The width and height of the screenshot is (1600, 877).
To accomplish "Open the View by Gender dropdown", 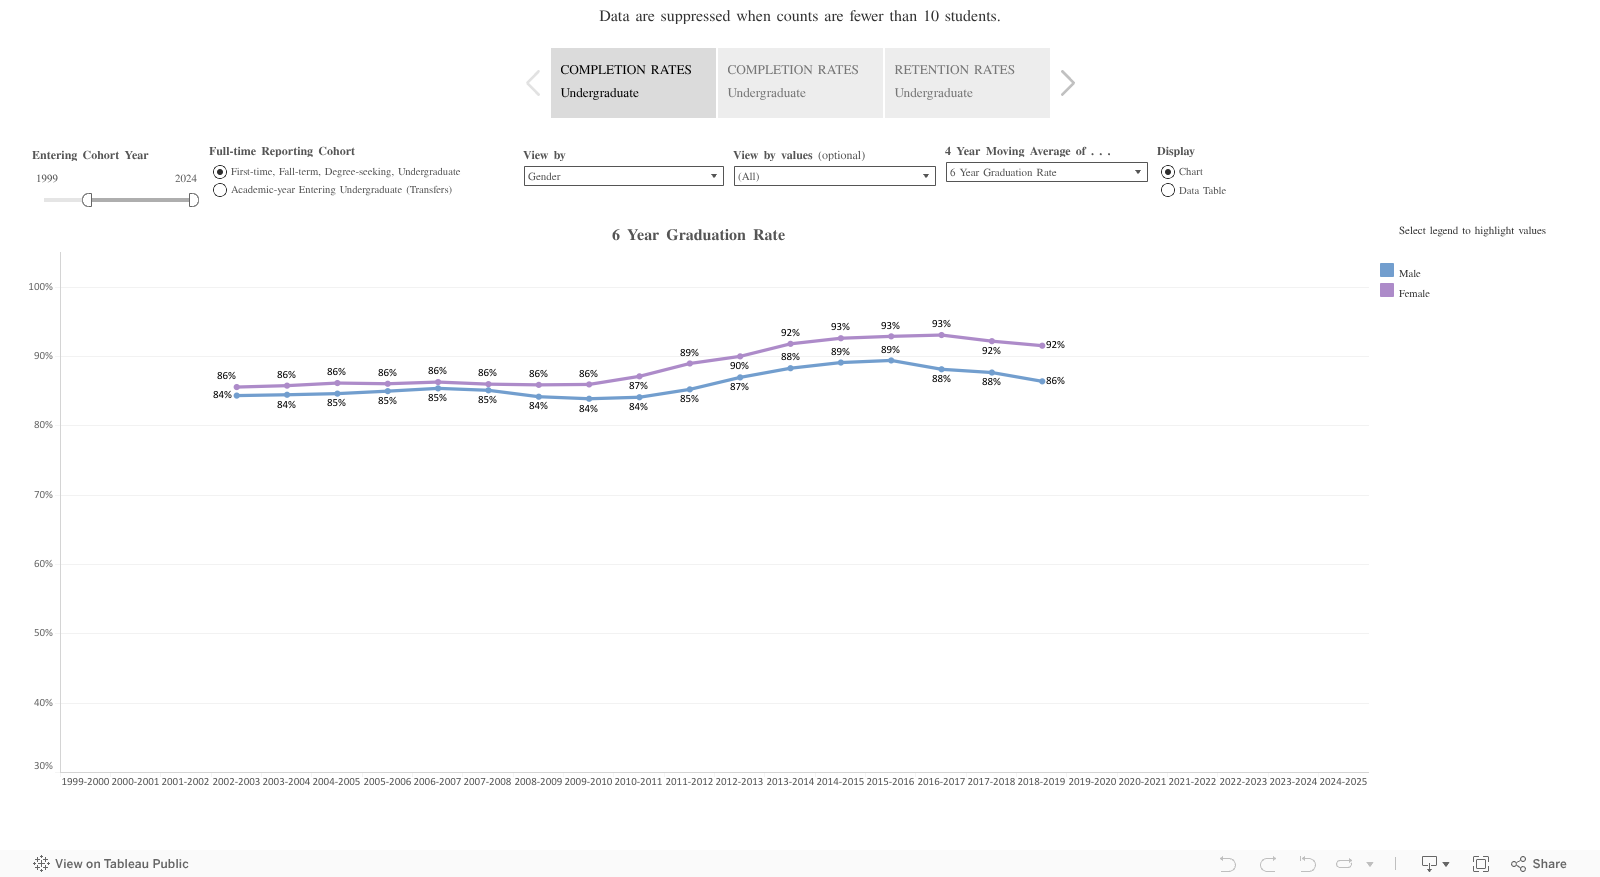I will pyautogui.click(x=713, y=175).
